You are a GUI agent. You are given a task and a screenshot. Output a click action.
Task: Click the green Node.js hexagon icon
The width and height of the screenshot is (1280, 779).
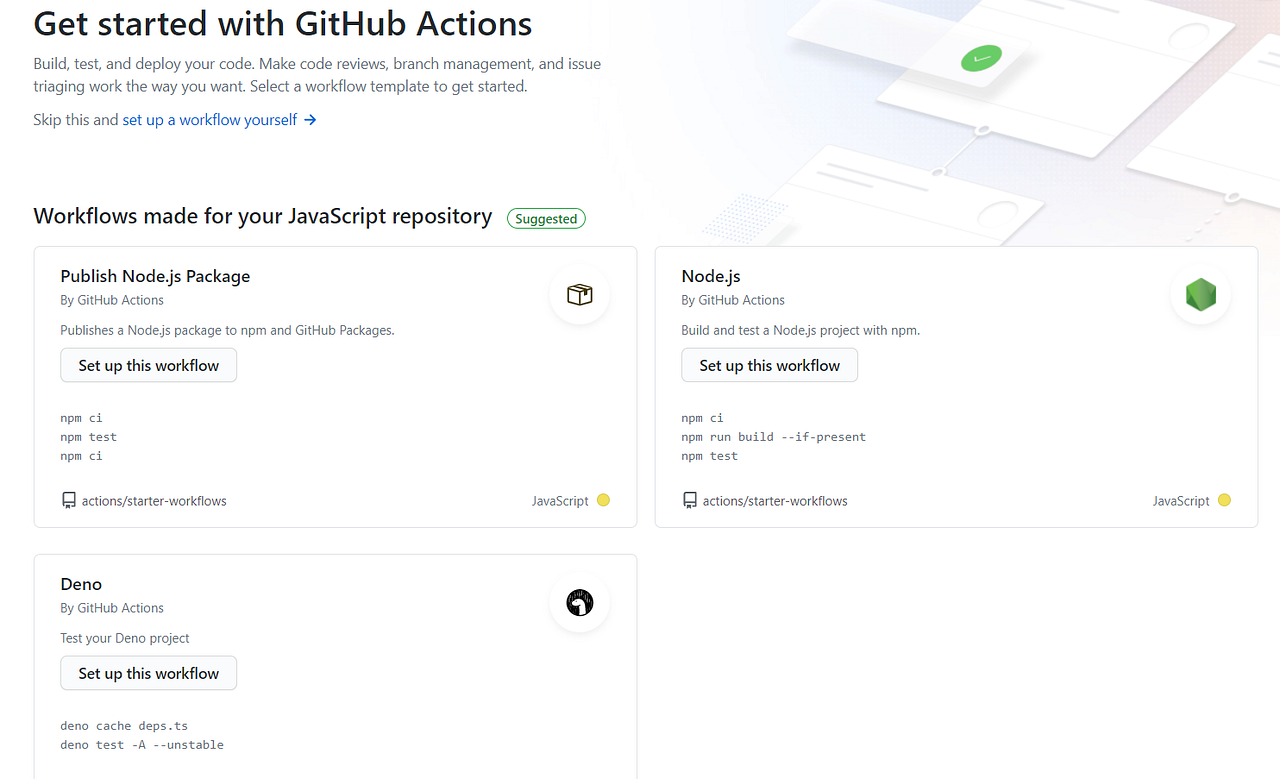1200,294
